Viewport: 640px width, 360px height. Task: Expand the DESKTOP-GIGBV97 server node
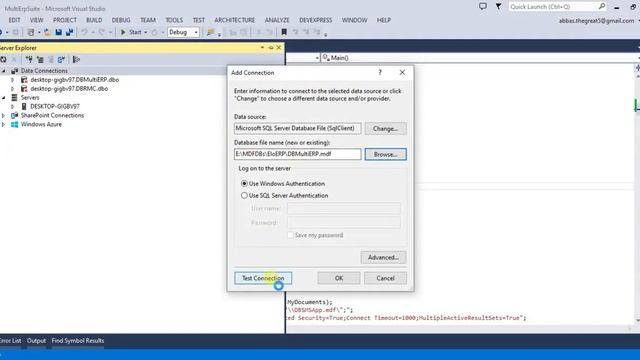coord(12,107)
